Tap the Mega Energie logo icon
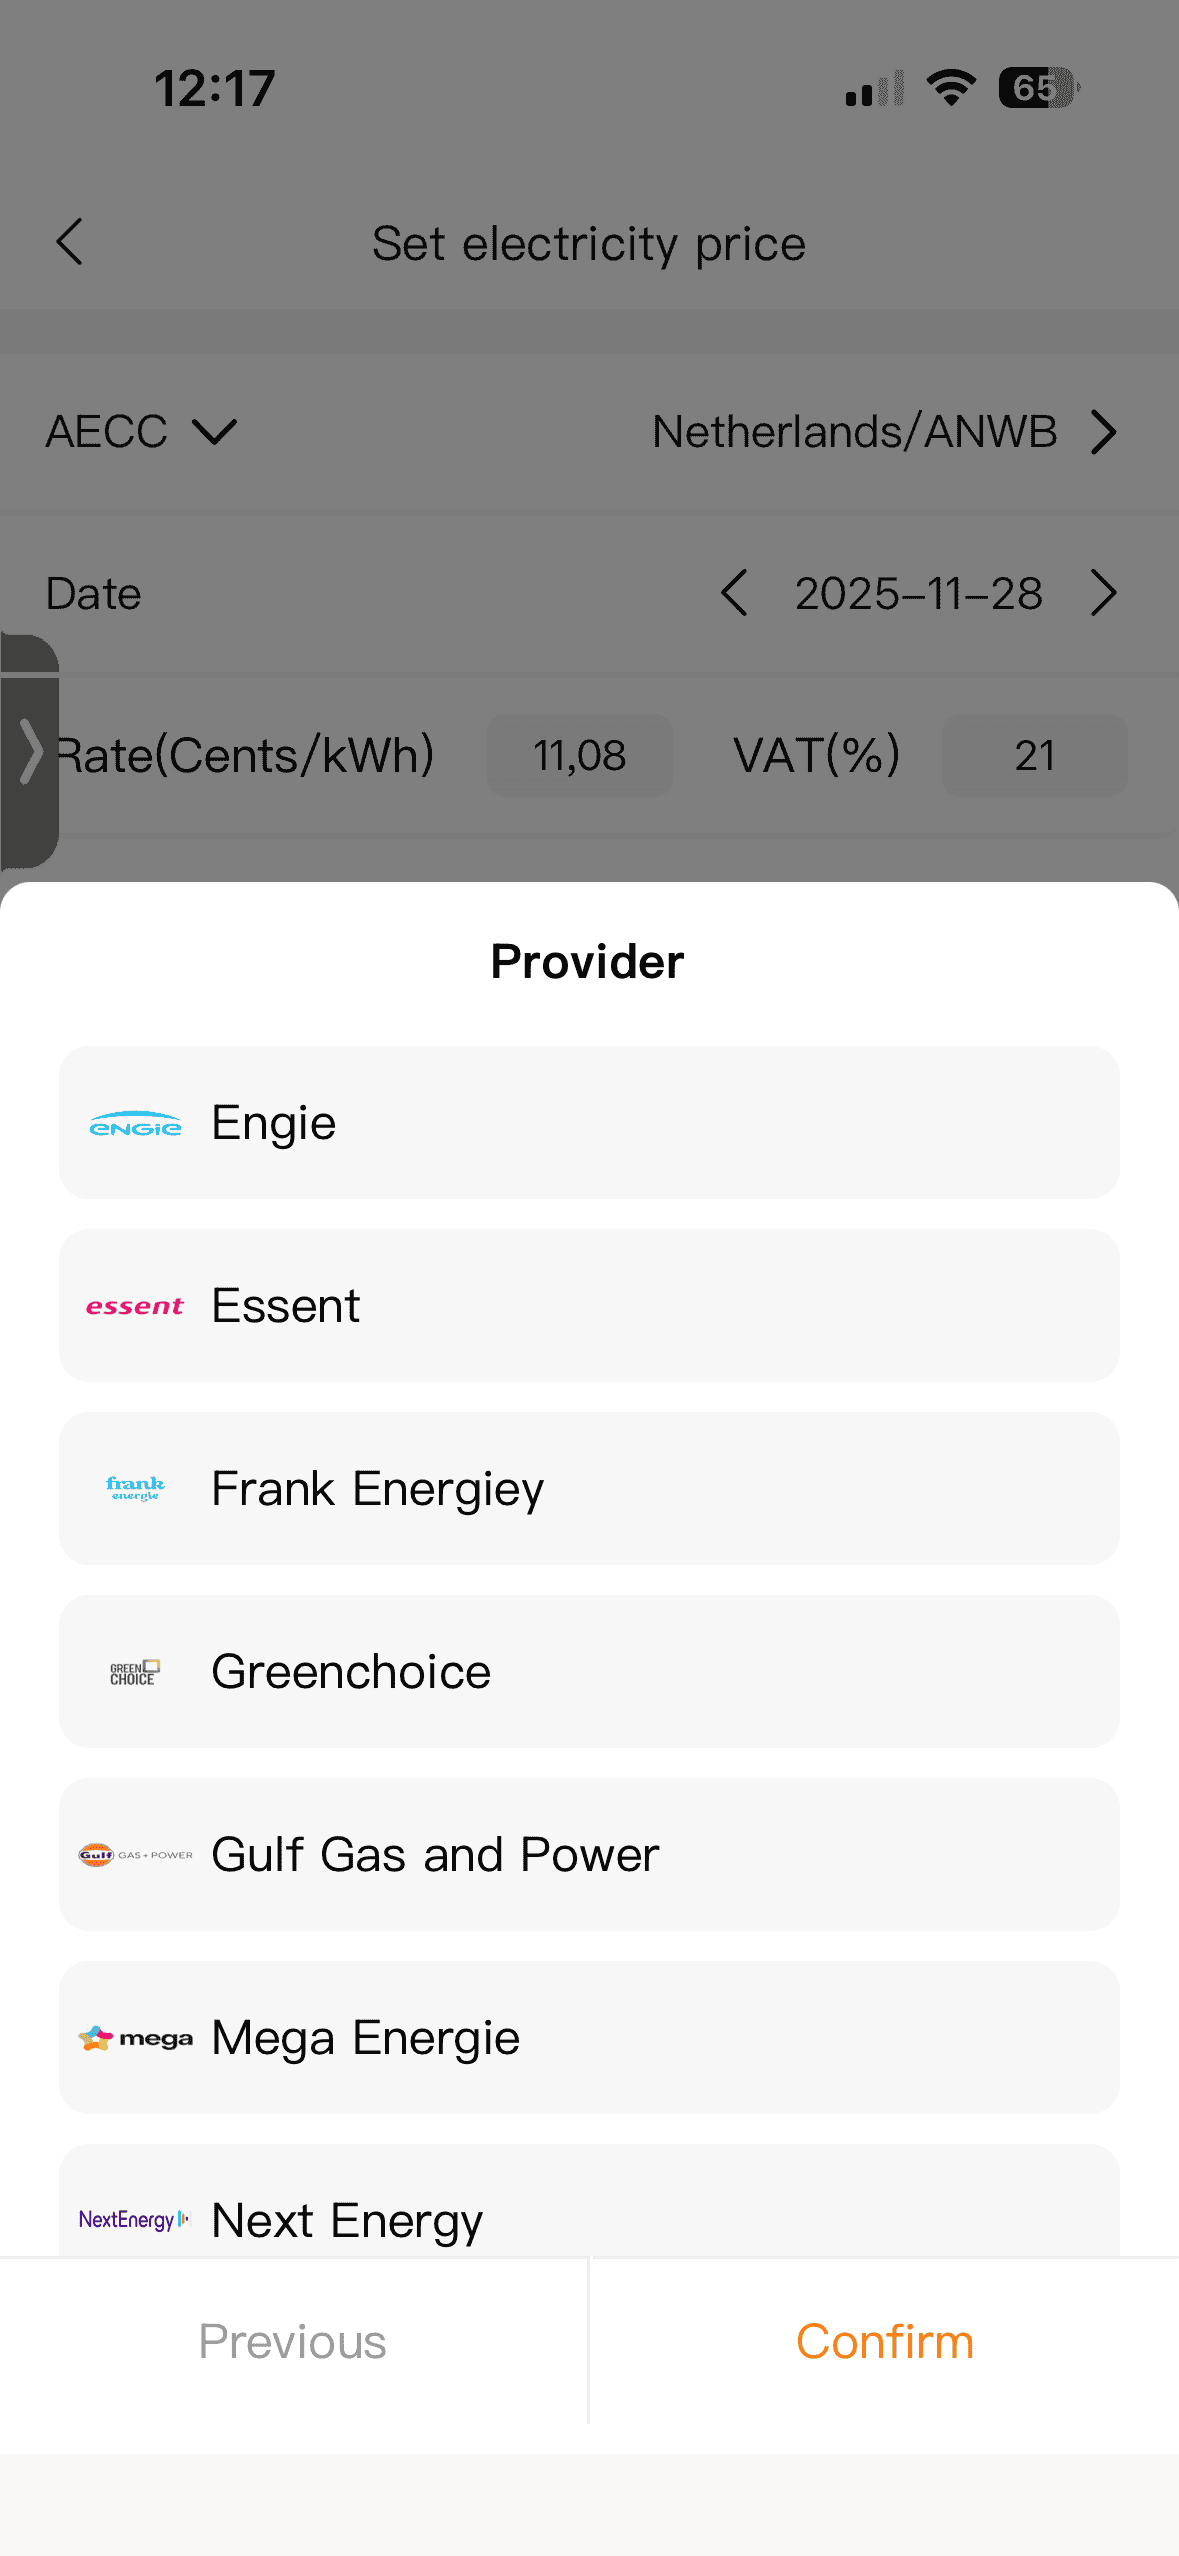 click(x=135, y=2038)
